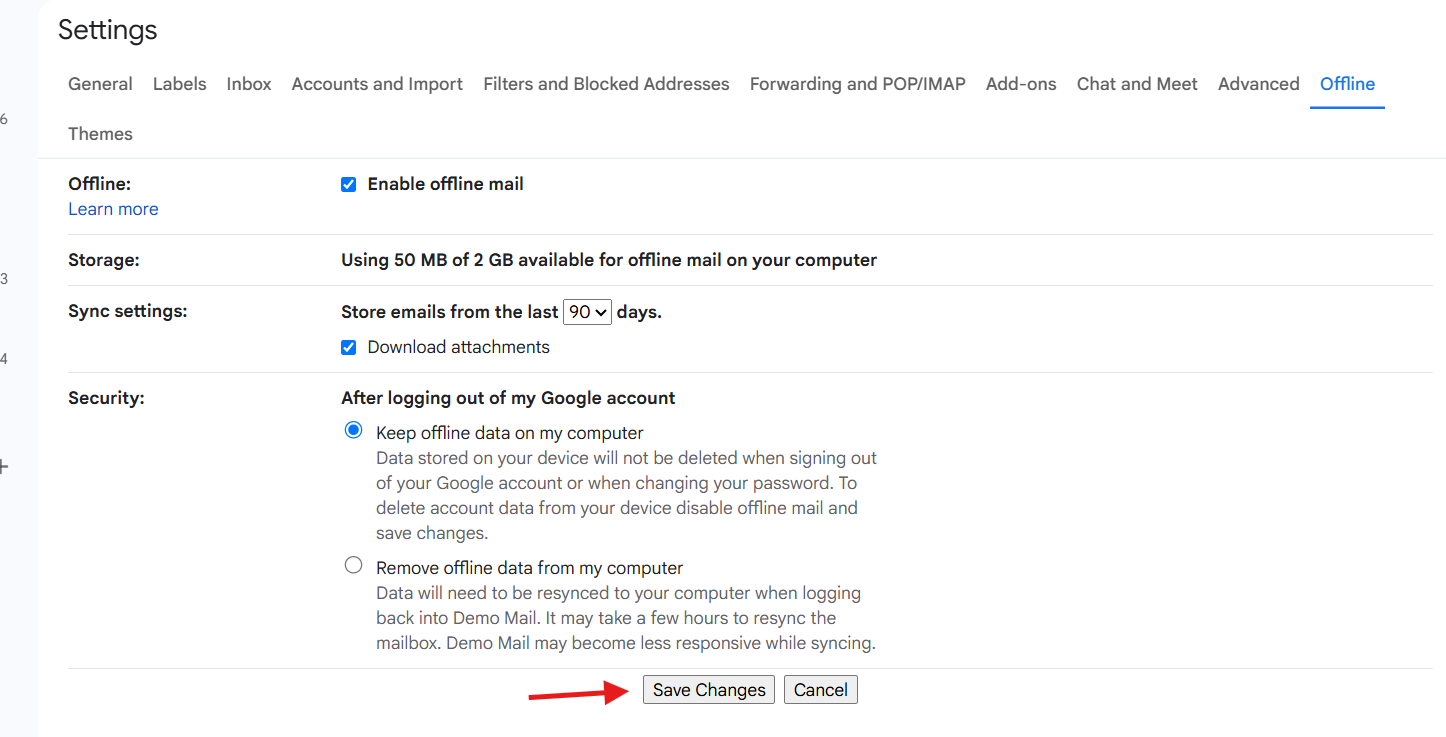This screenshot has width=1446, height=737.
Task: Toggle the Enable offline mail checkbox
Action: (x=348, y=184)
